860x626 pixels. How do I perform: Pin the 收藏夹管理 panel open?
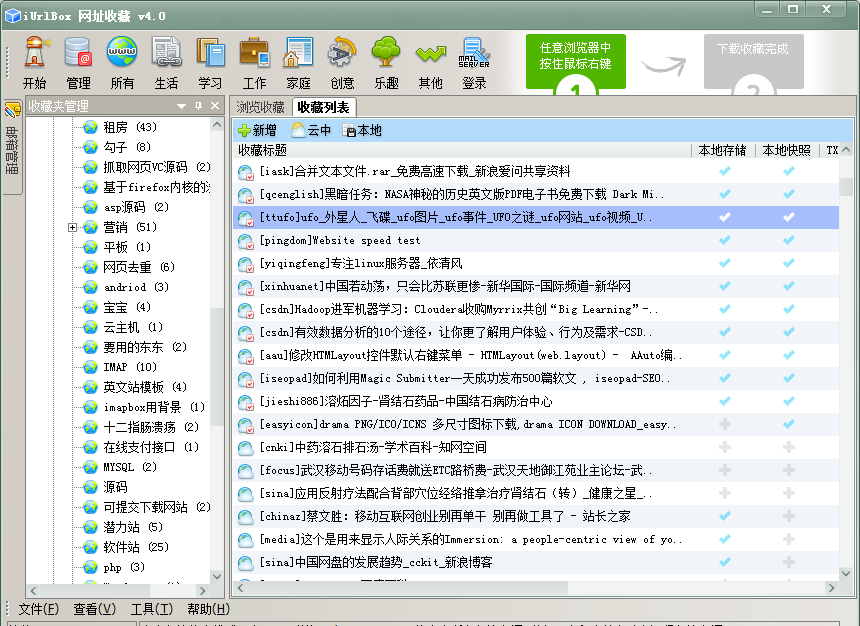(x=197, y=106)
